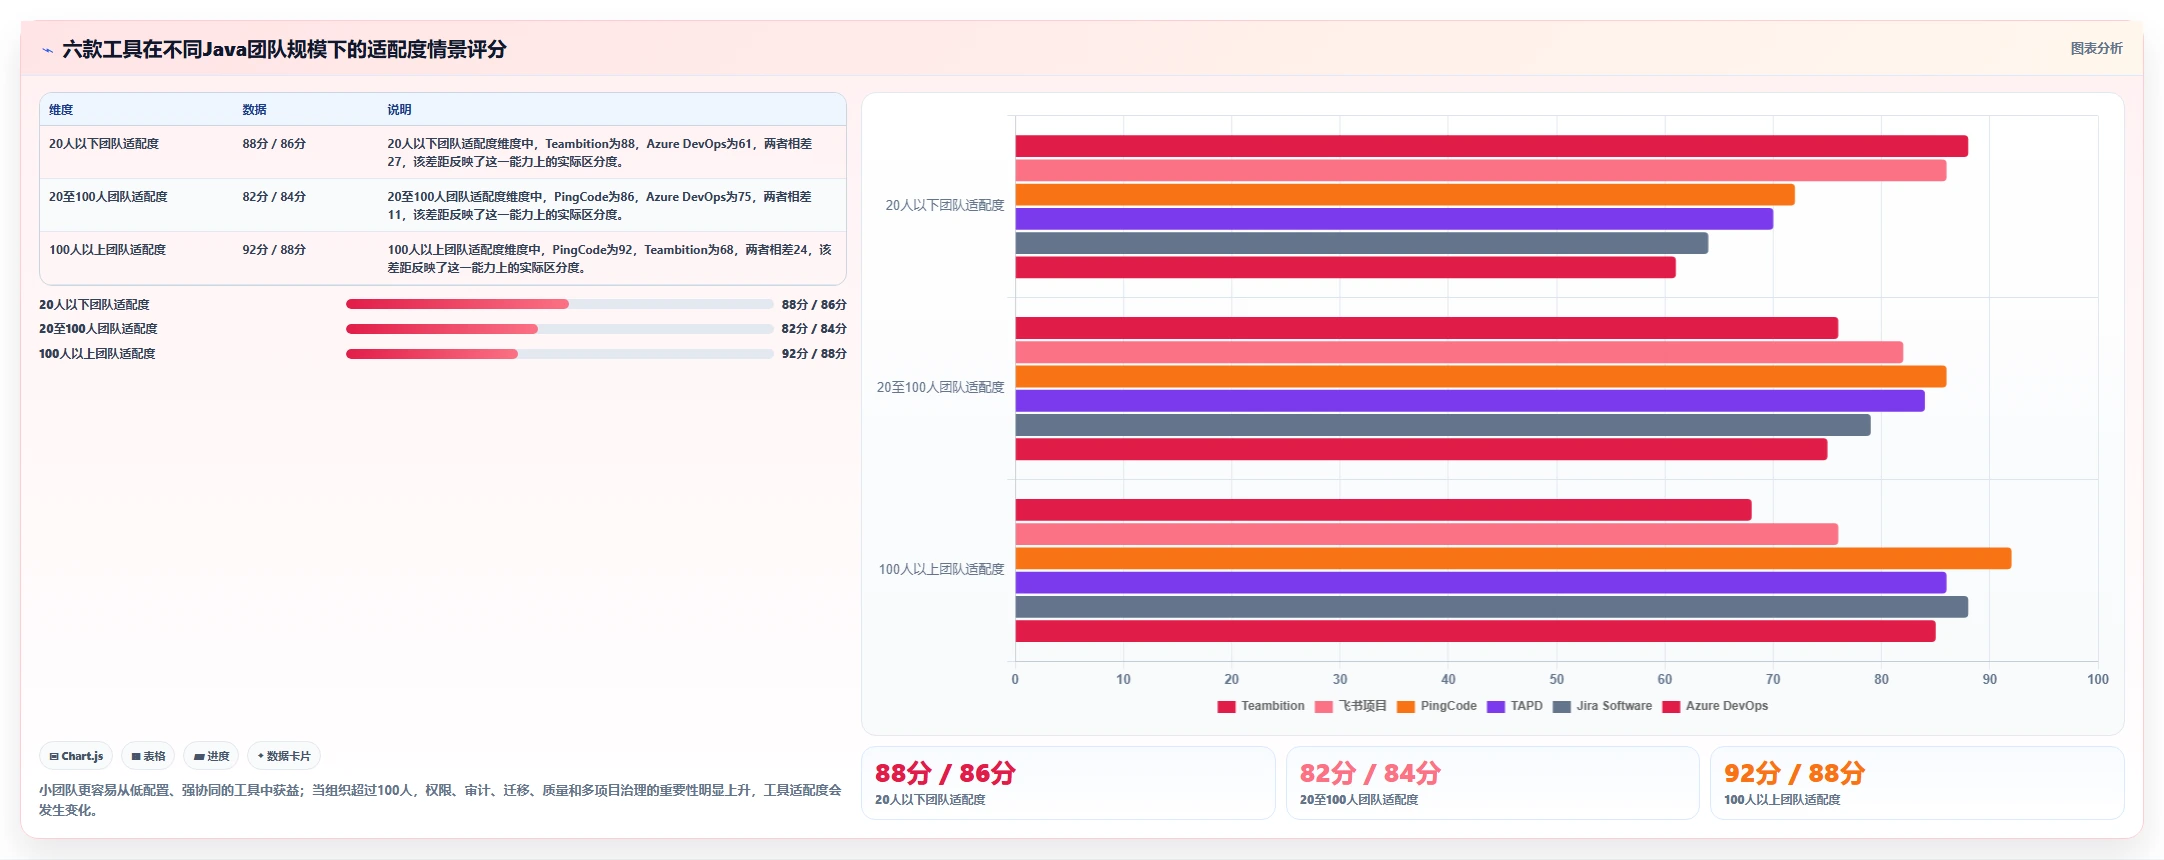Click the description mentioning Teambition为88
This screenshot has height=860, width=2164.
600,153
